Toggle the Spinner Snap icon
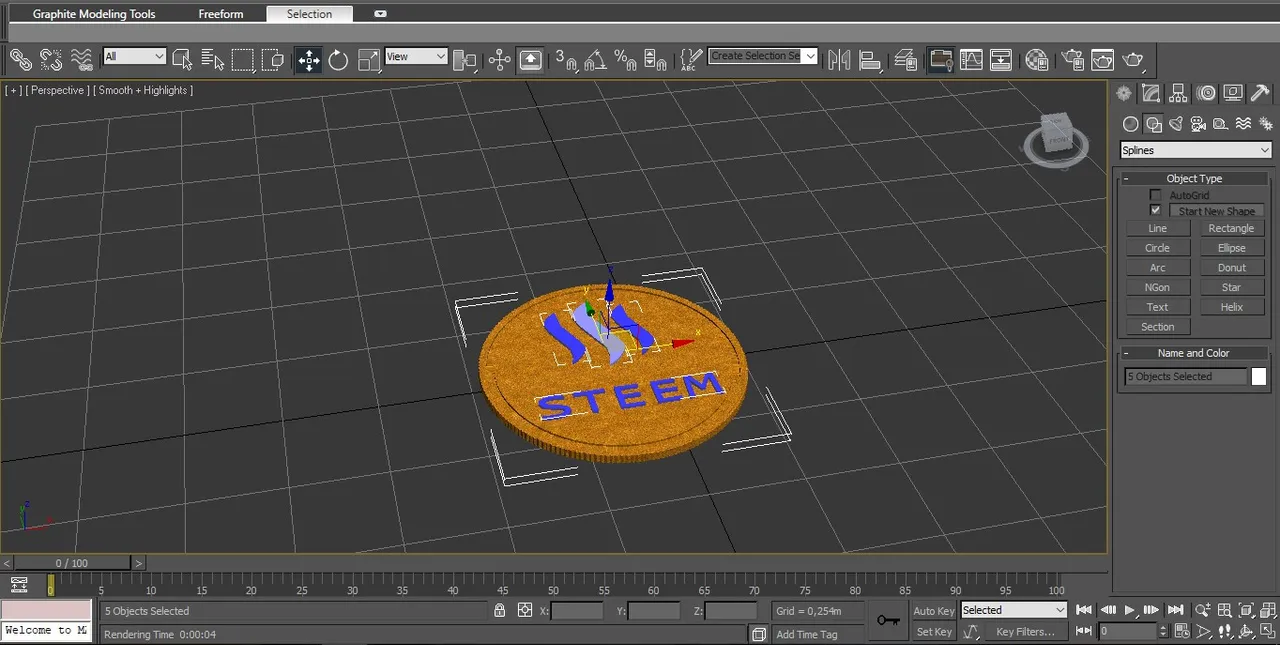Image resolution: width=1280 pixels, height=645 pixels. pos(656,60)
